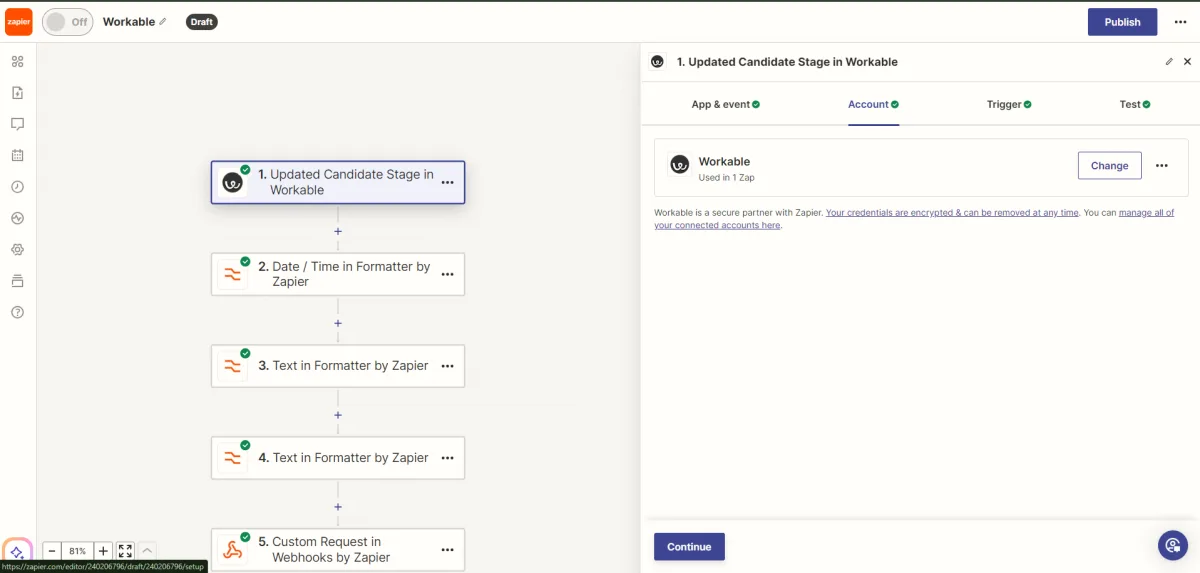The width and height of the screenshot is (1200, 573).
Task: Add a step after step 1
Action: coord(338,231)
